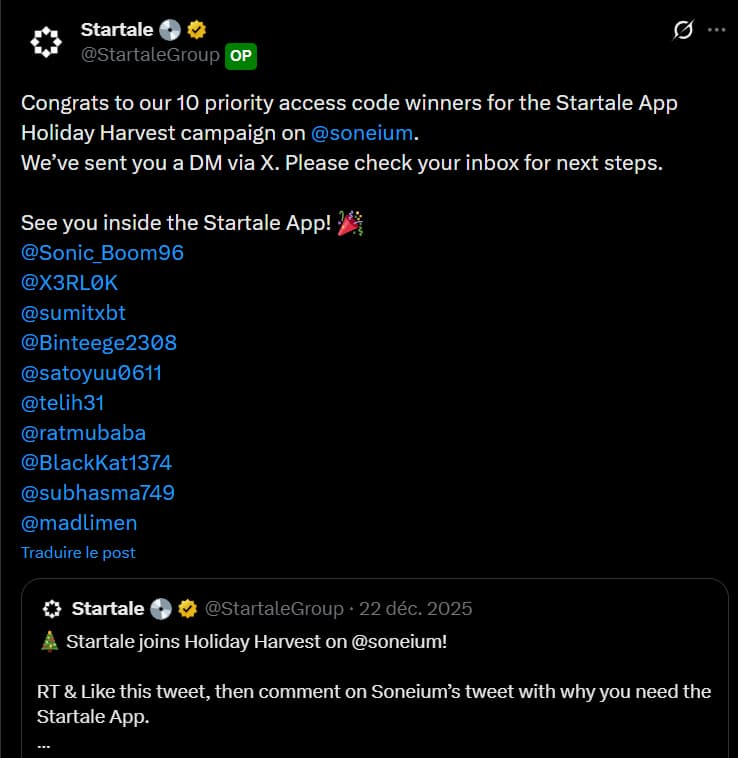Open the @X3RL0K profile link
Screen dimensions: 738x758
pos(69,283)
